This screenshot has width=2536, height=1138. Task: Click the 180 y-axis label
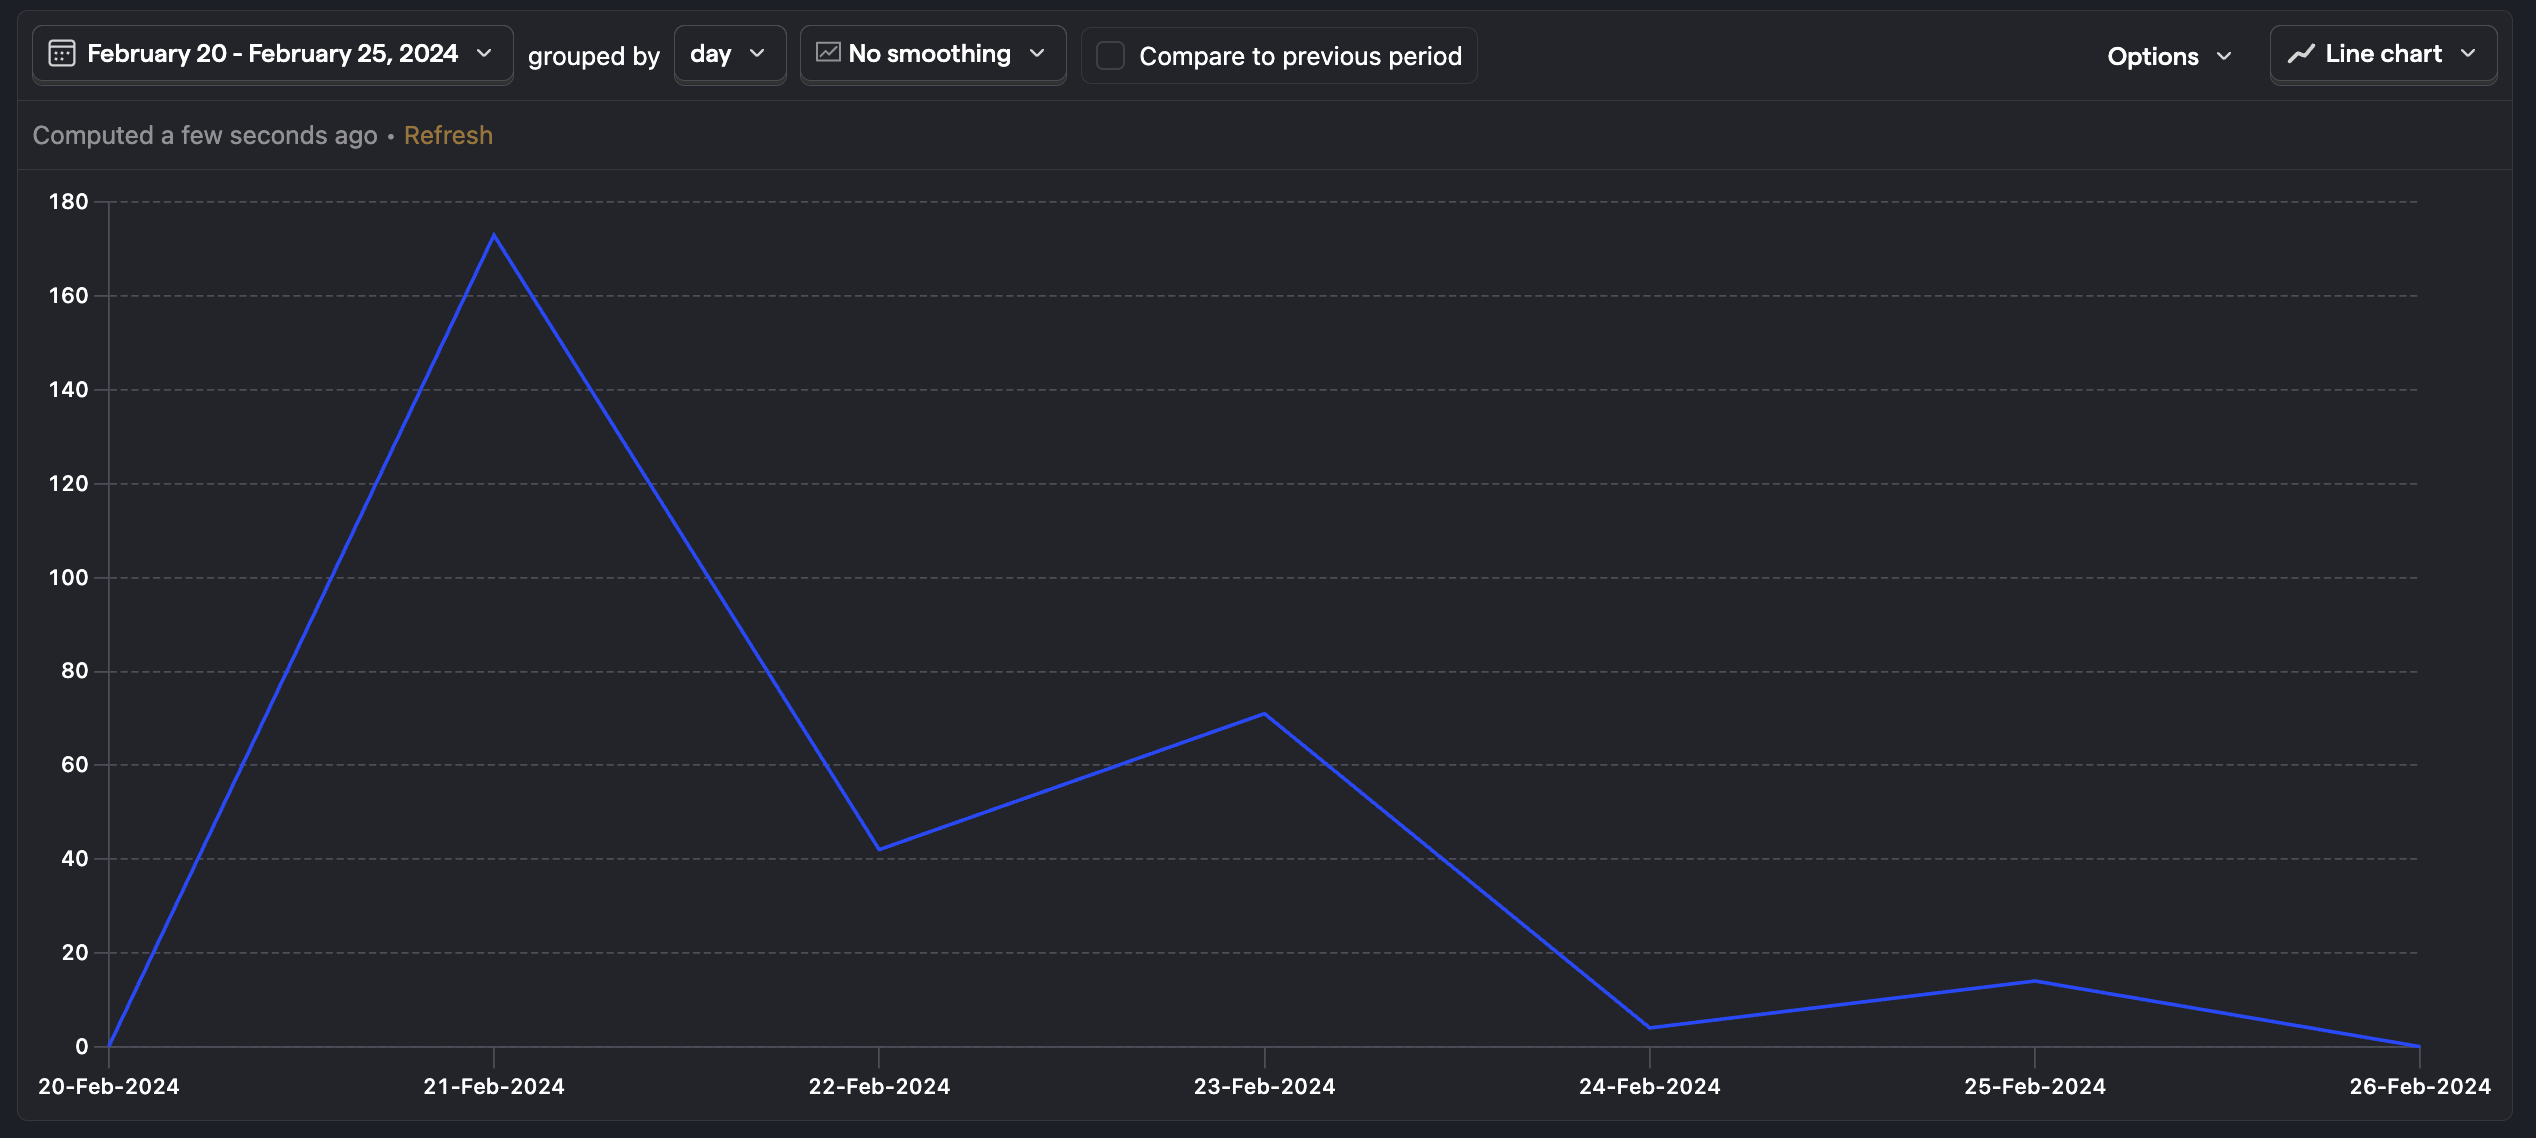(x=69, y=202)
